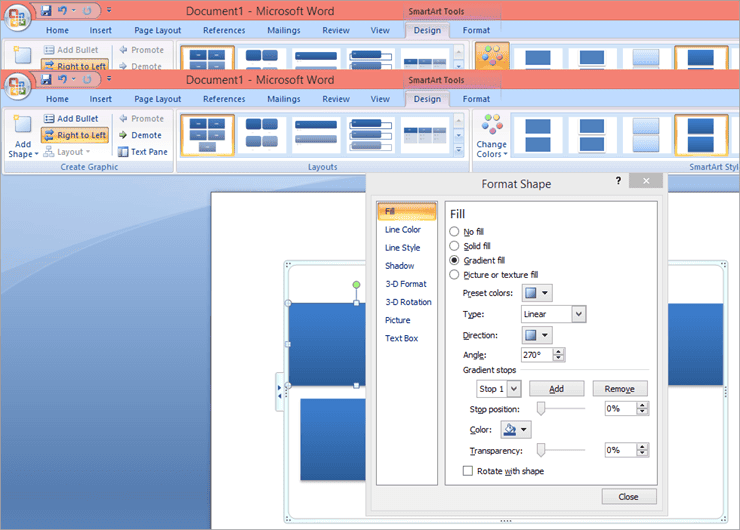
Task: Open the Layout dropdown in Create Graphic group
Action: coord(67,152)
